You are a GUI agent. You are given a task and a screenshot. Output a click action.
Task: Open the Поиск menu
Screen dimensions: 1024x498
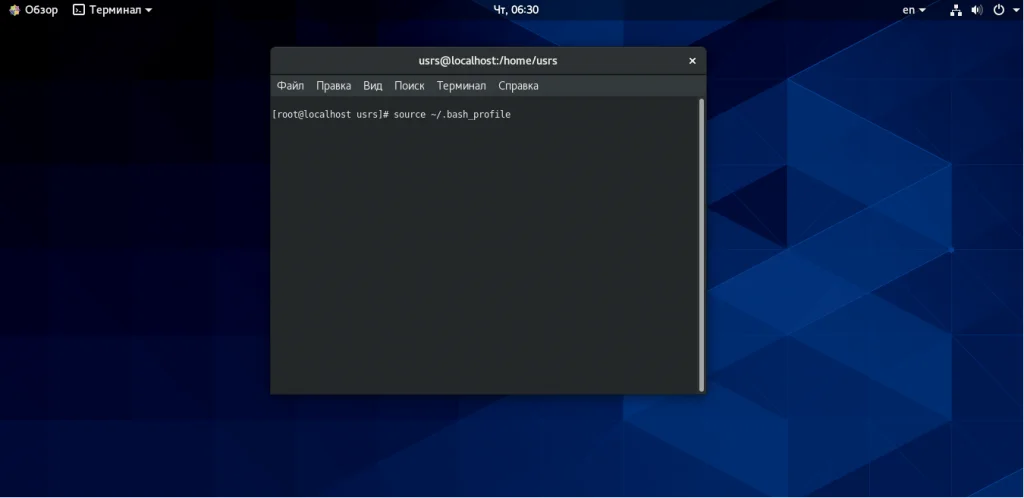pyautogui.click(x=409, y=86)
